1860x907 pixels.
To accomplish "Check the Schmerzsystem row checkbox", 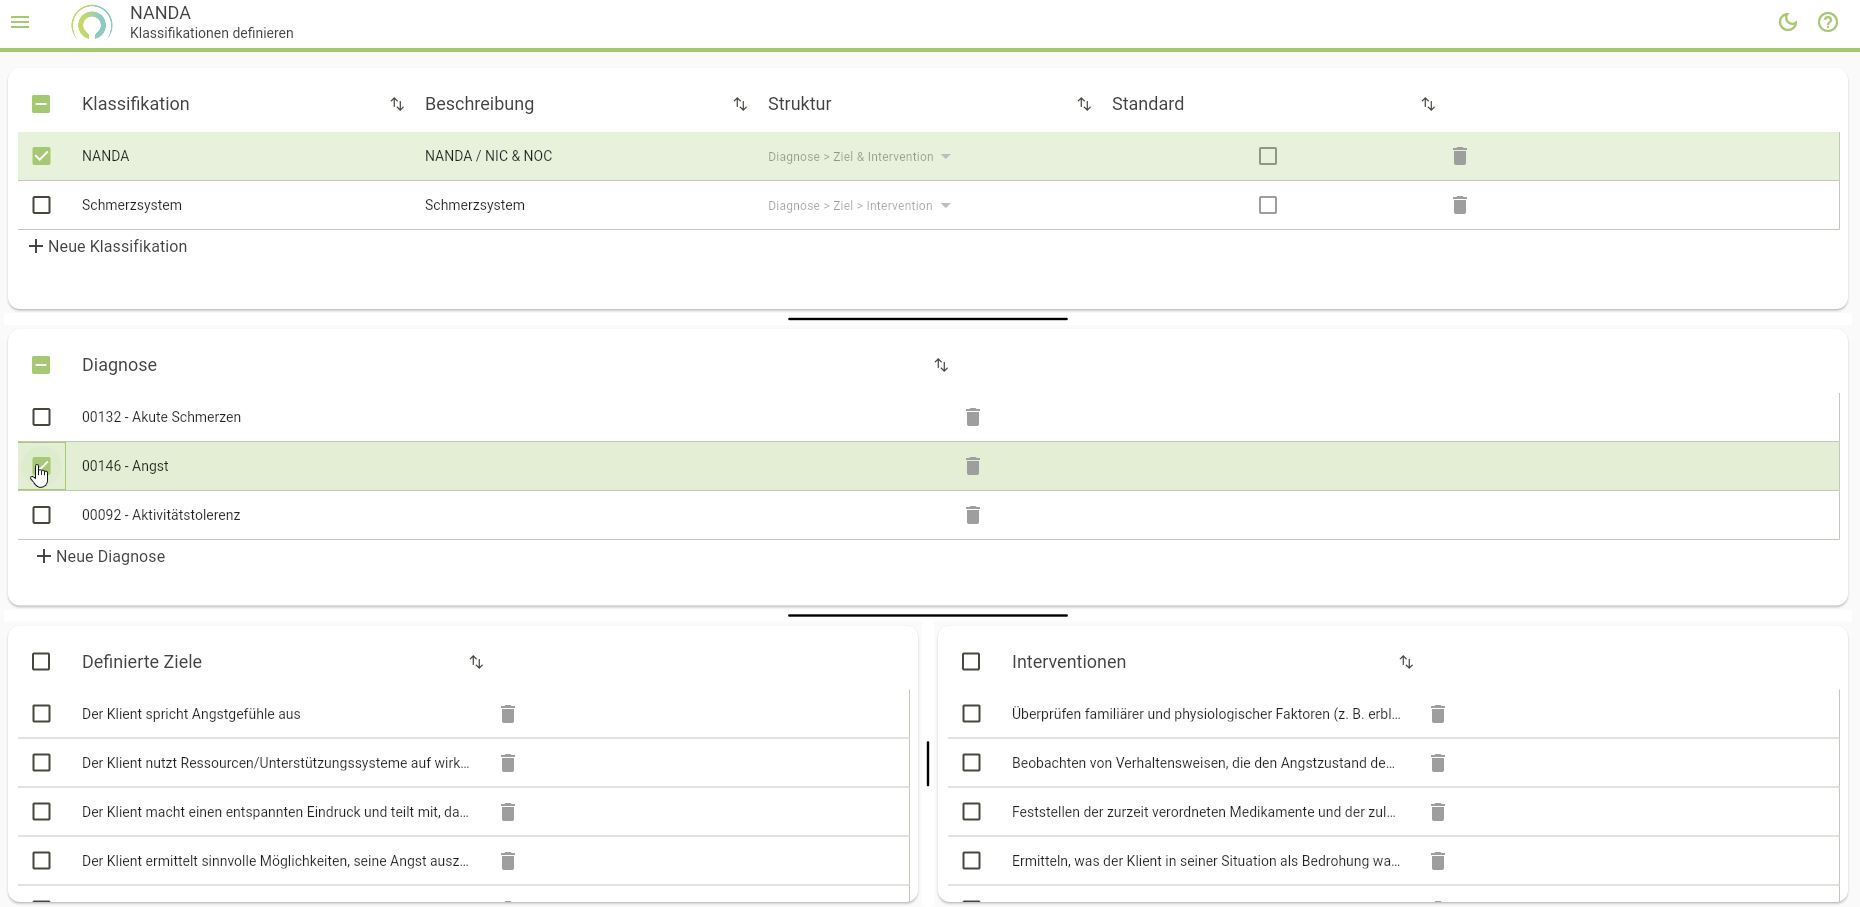I will [41, 205].
